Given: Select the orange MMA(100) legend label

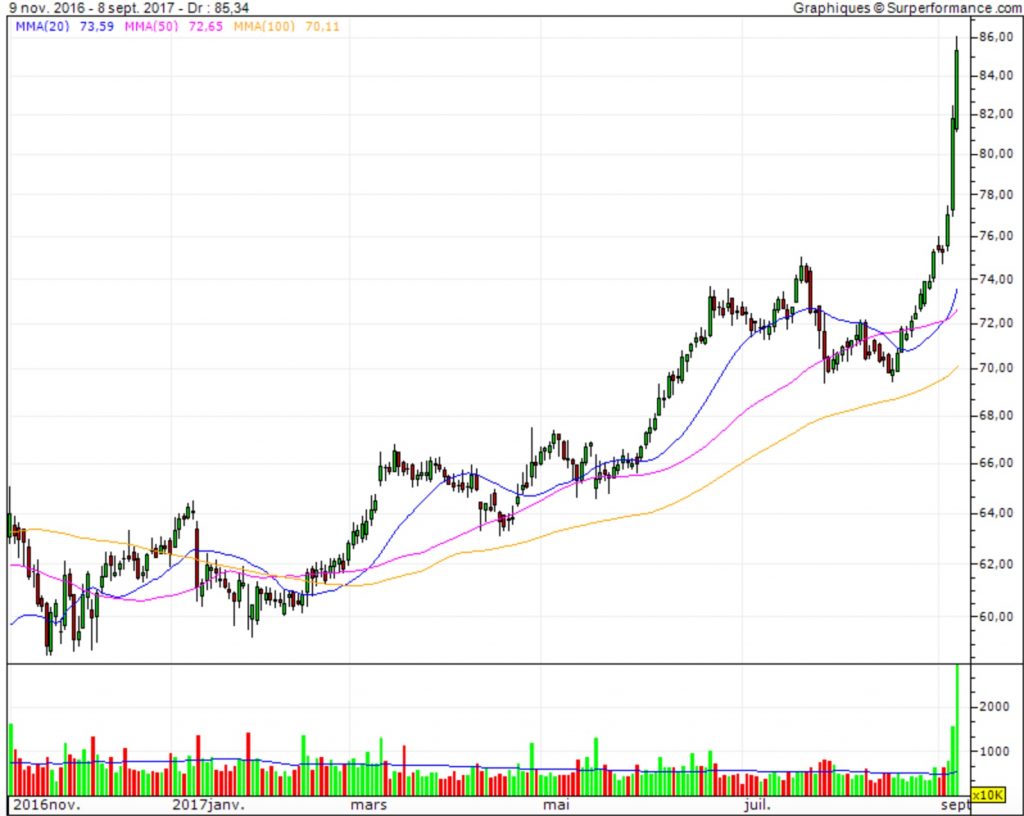Looking at the screenshot, I should (265, 26).
